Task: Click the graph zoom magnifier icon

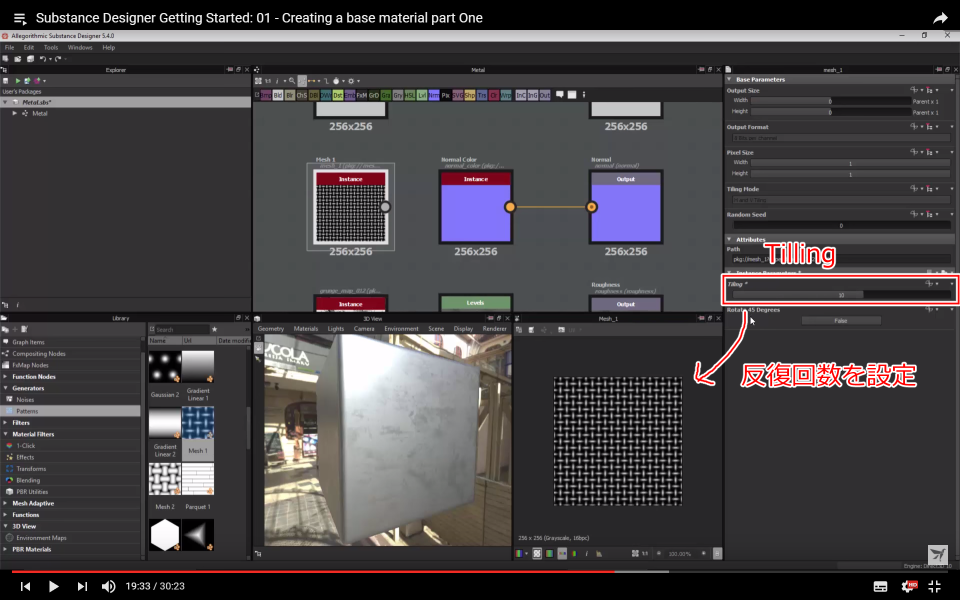Action: (x=292, y=81)
